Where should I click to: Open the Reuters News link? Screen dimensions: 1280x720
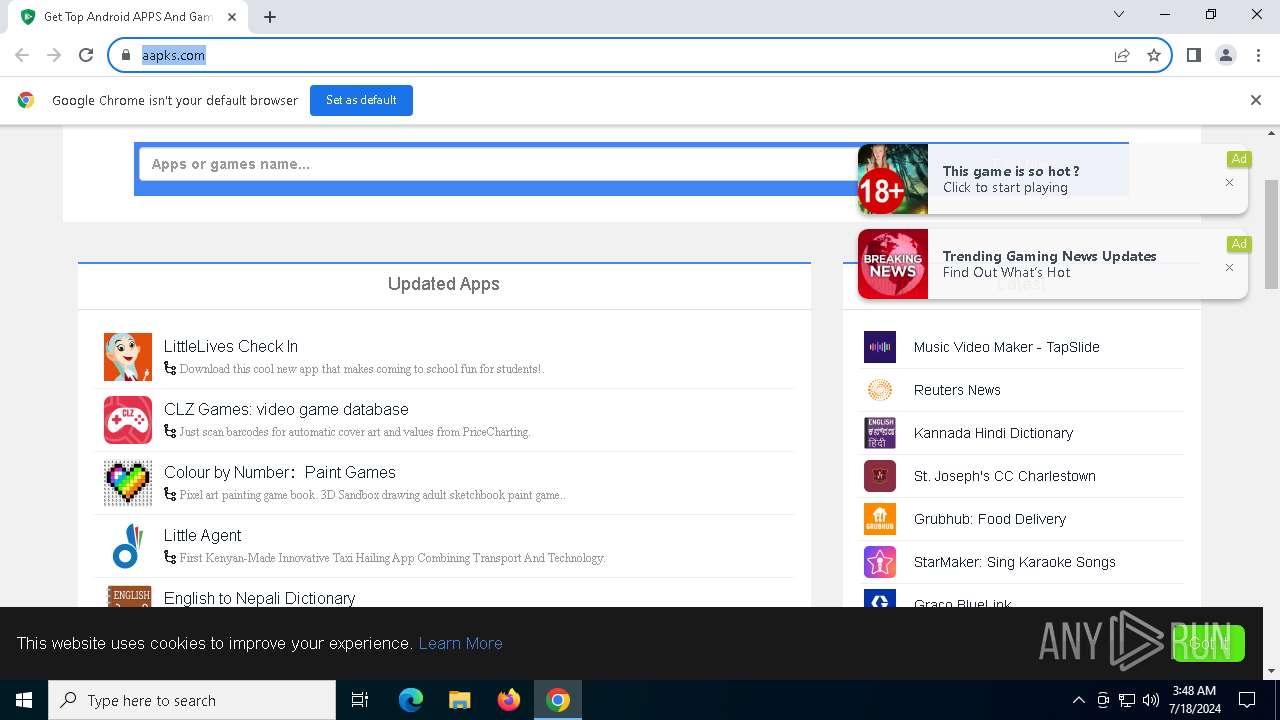coord(957,390)
